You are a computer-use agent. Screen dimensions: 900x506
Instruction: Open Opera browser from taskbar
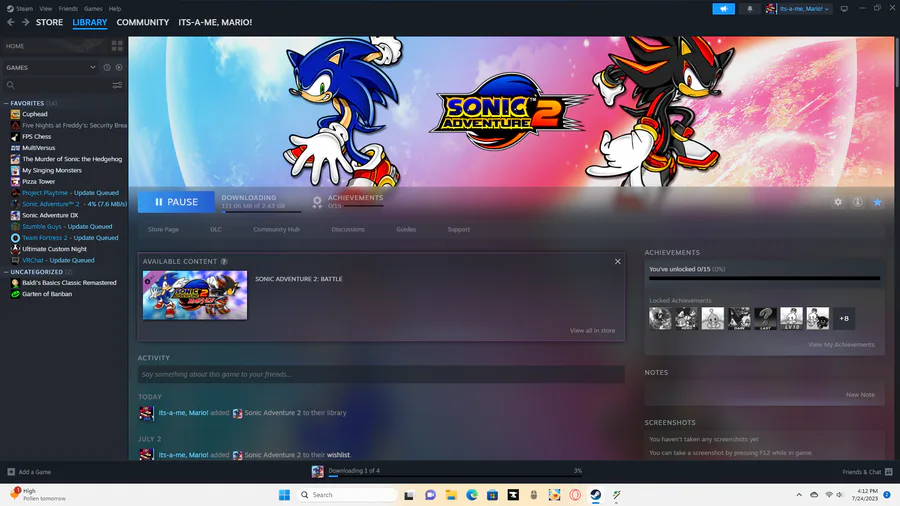[x=575, y=495]
